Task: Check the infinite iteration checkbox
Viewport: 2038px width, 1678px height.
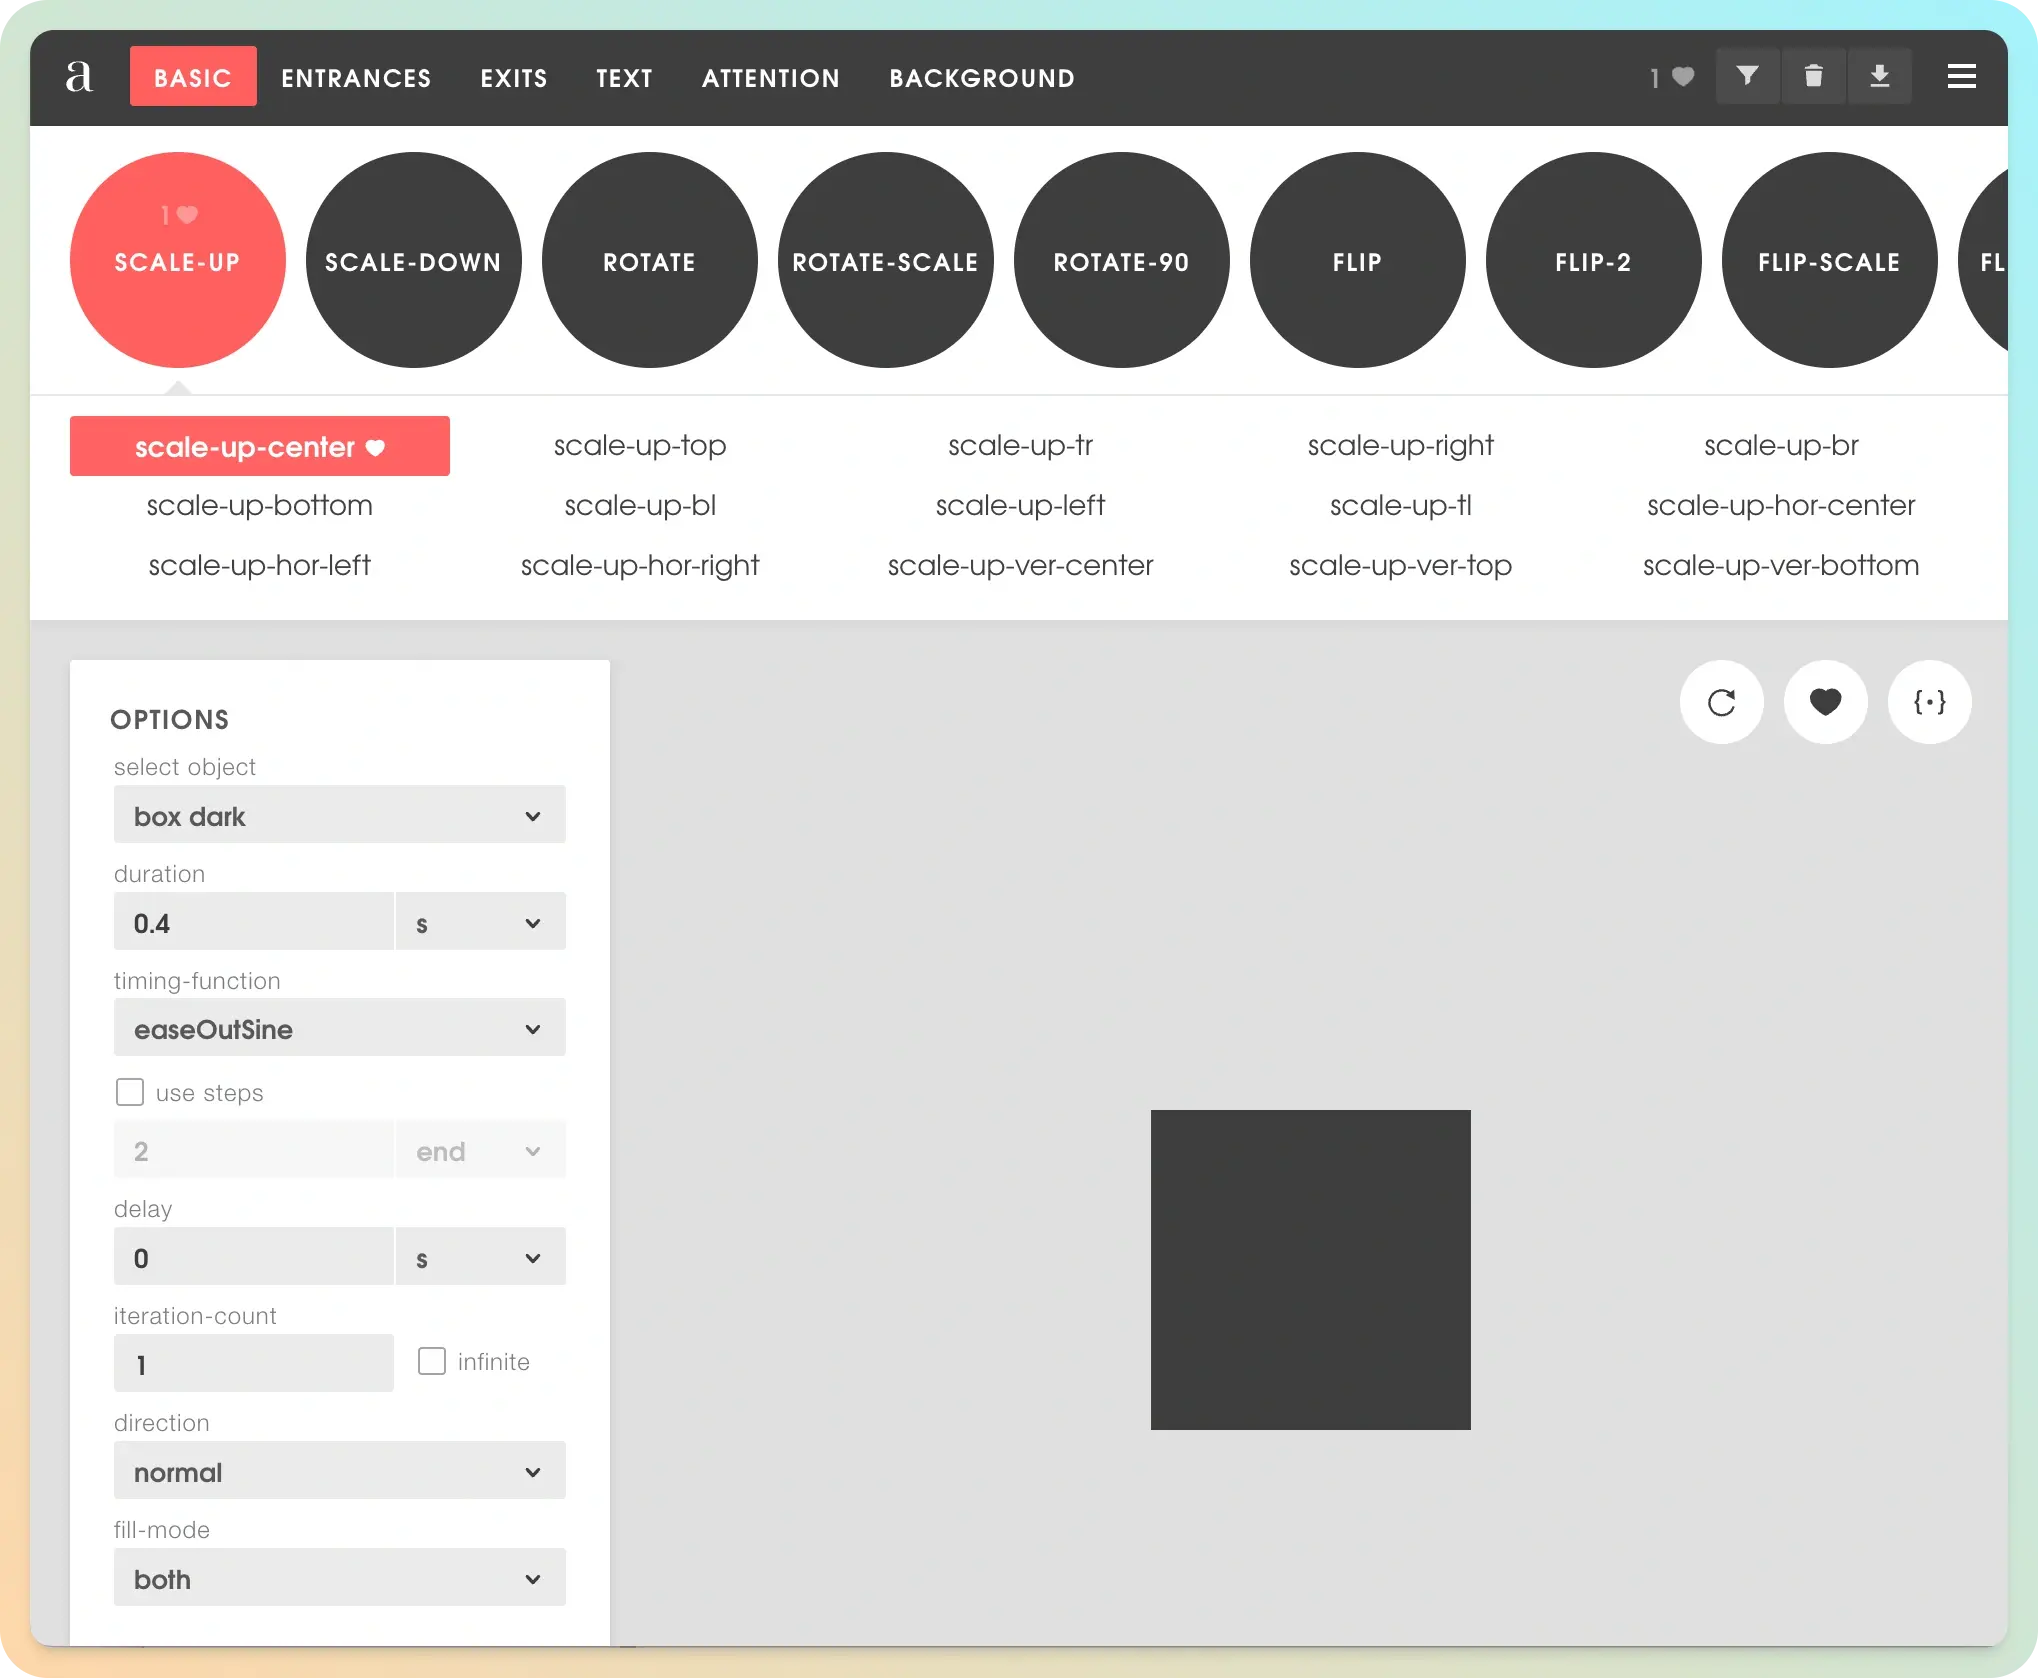Action: [x=432, y=1361]
